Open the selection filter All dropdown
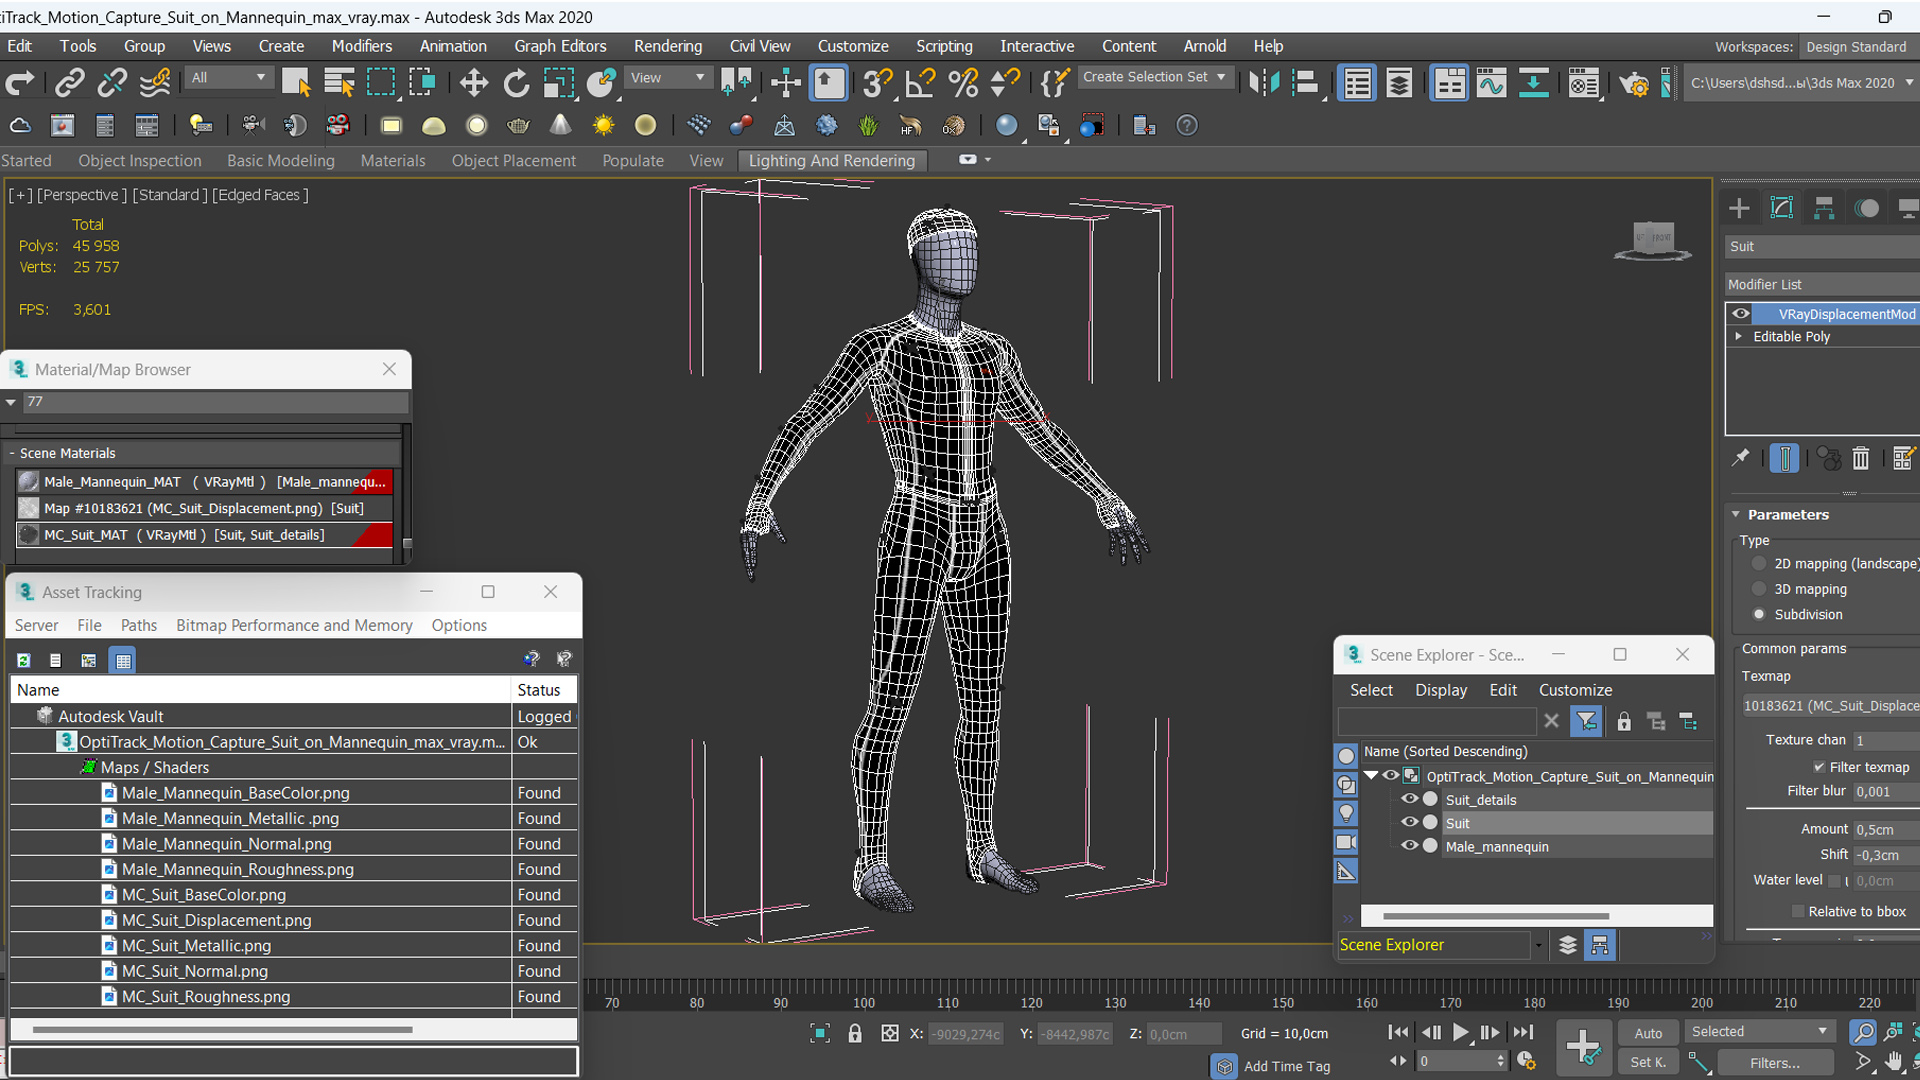1920x1080 pixels. (229, 77)
